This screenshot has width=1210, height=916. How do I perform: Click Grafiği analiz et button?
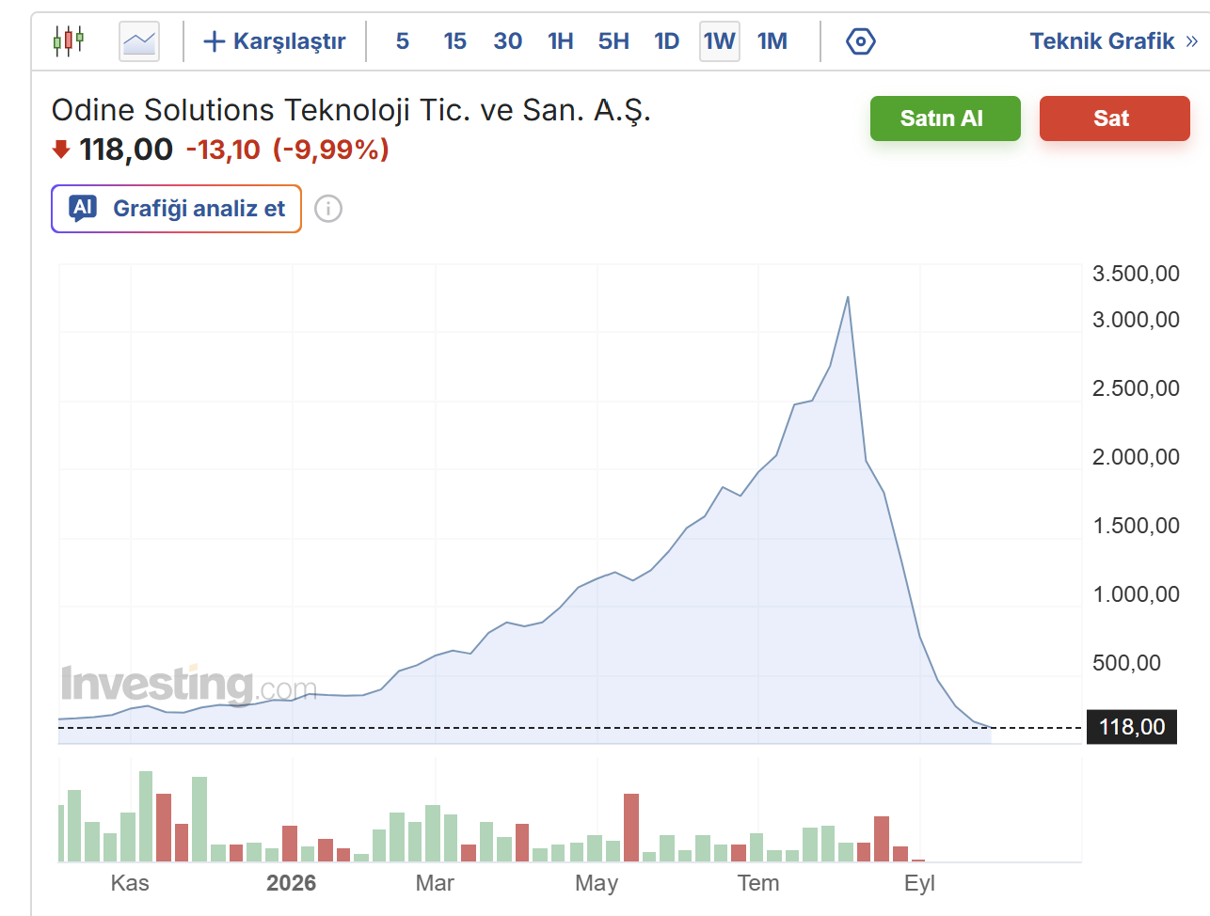tap(176, 209)
